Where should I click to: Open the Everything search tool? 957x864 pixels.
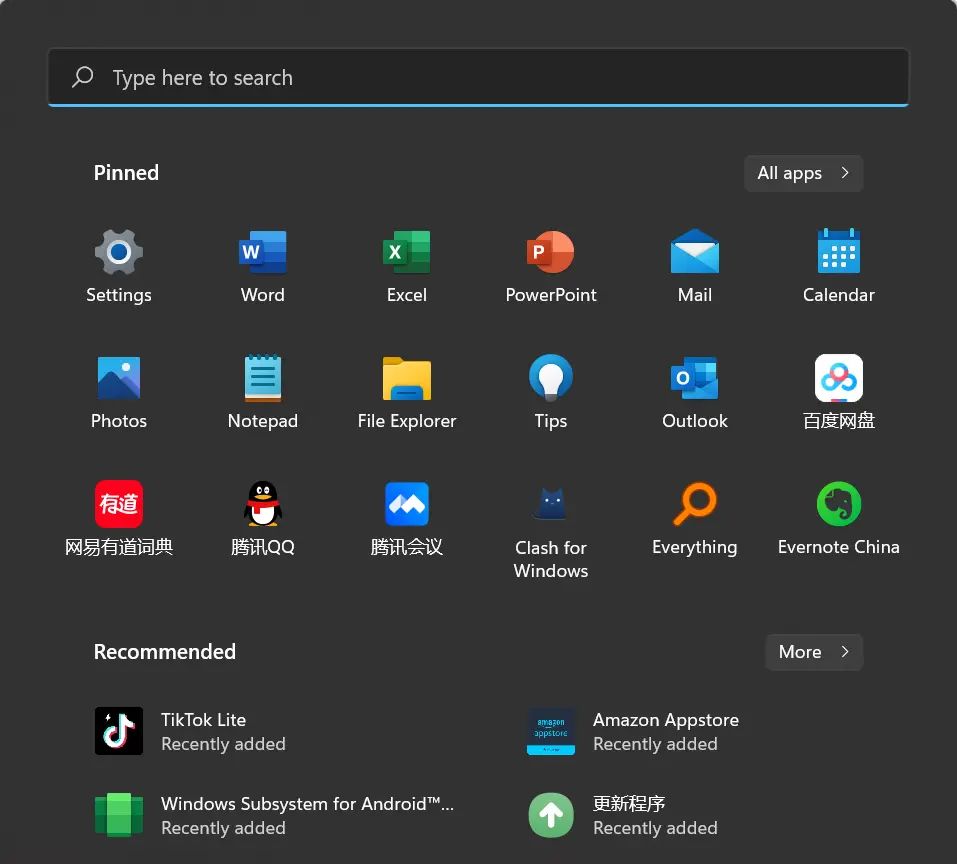[694, 515]
